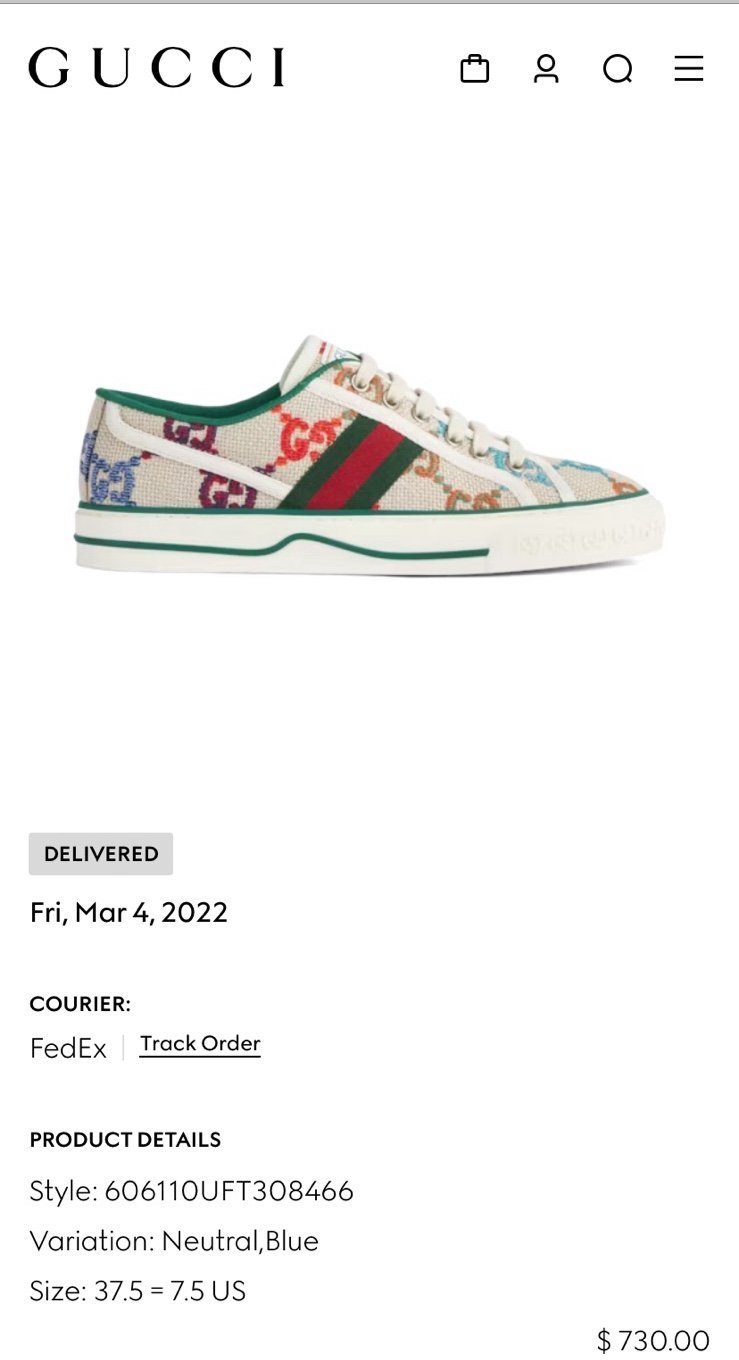Tap the PRODUCT DETAILS heading
This screenshot has height=1360, width=739.
point(125,1140)
